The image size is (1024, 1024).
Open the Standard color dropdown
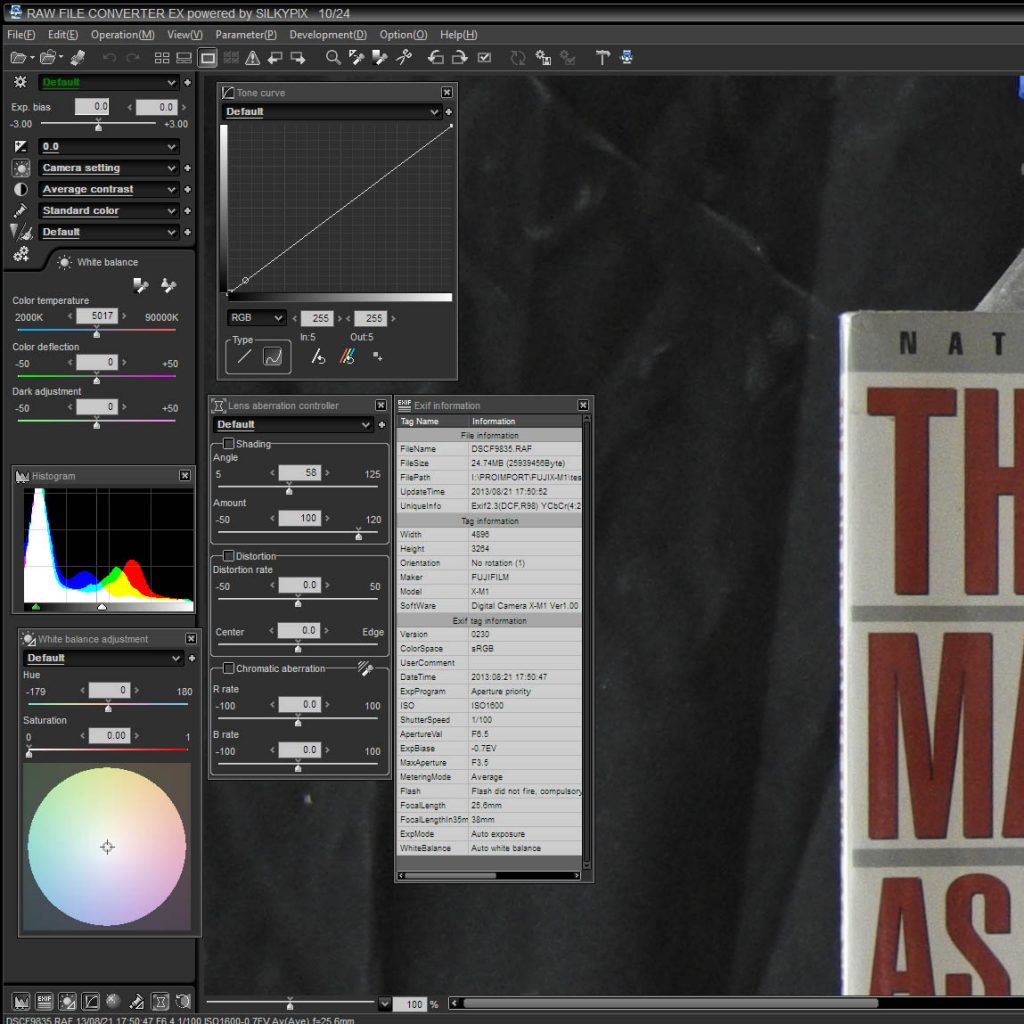click(108, 211)
